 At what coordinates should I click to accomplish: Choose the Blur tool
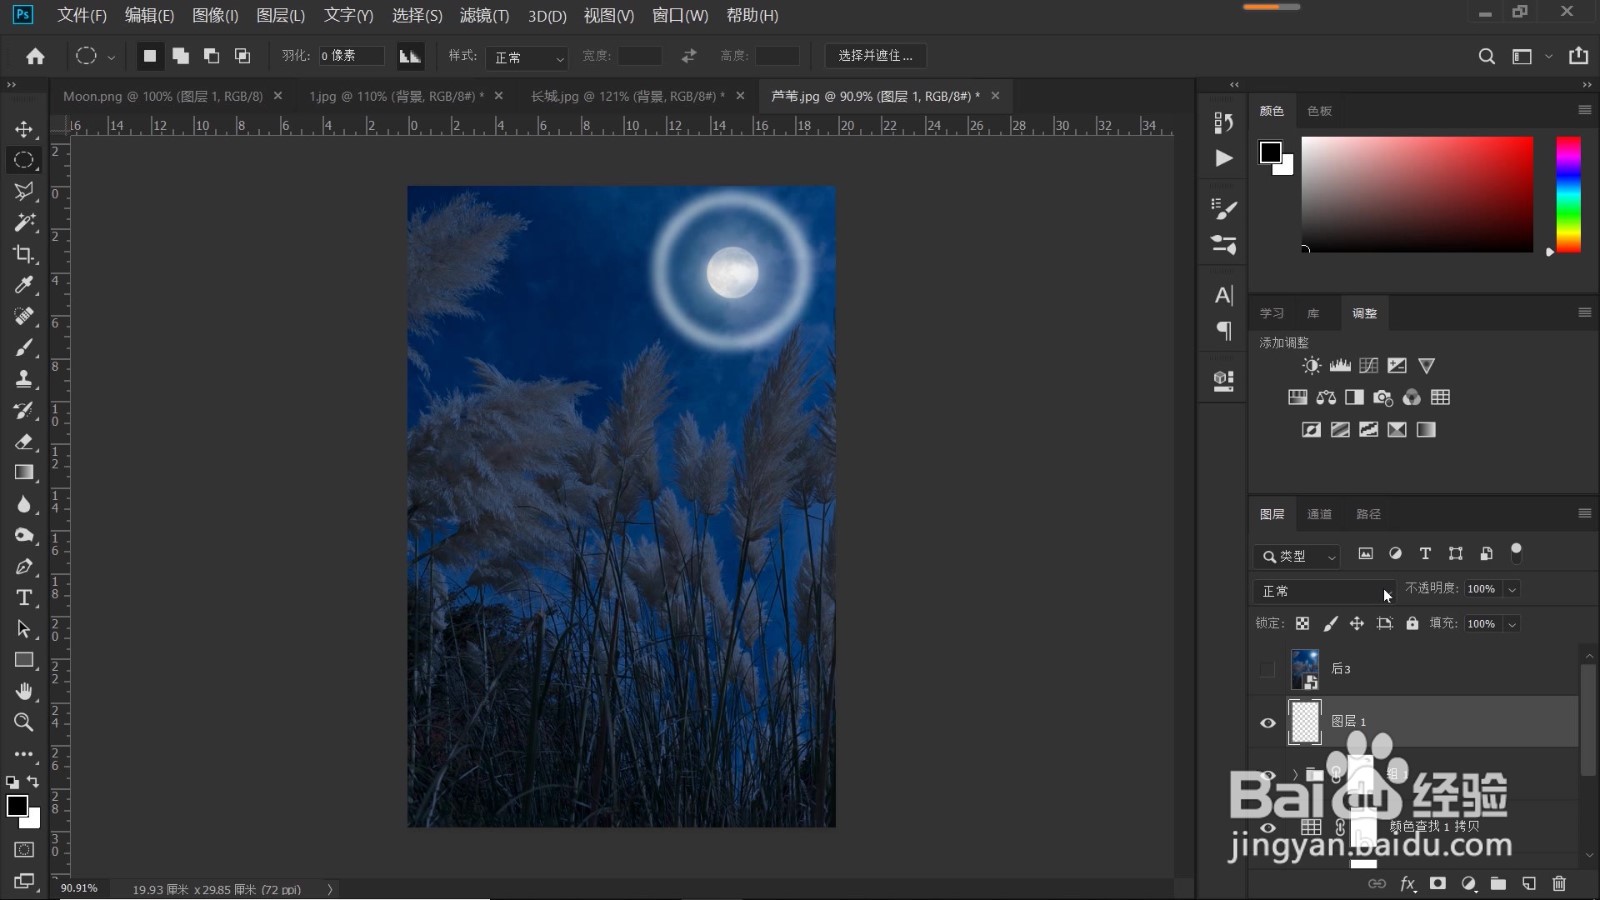click(24, 504)
